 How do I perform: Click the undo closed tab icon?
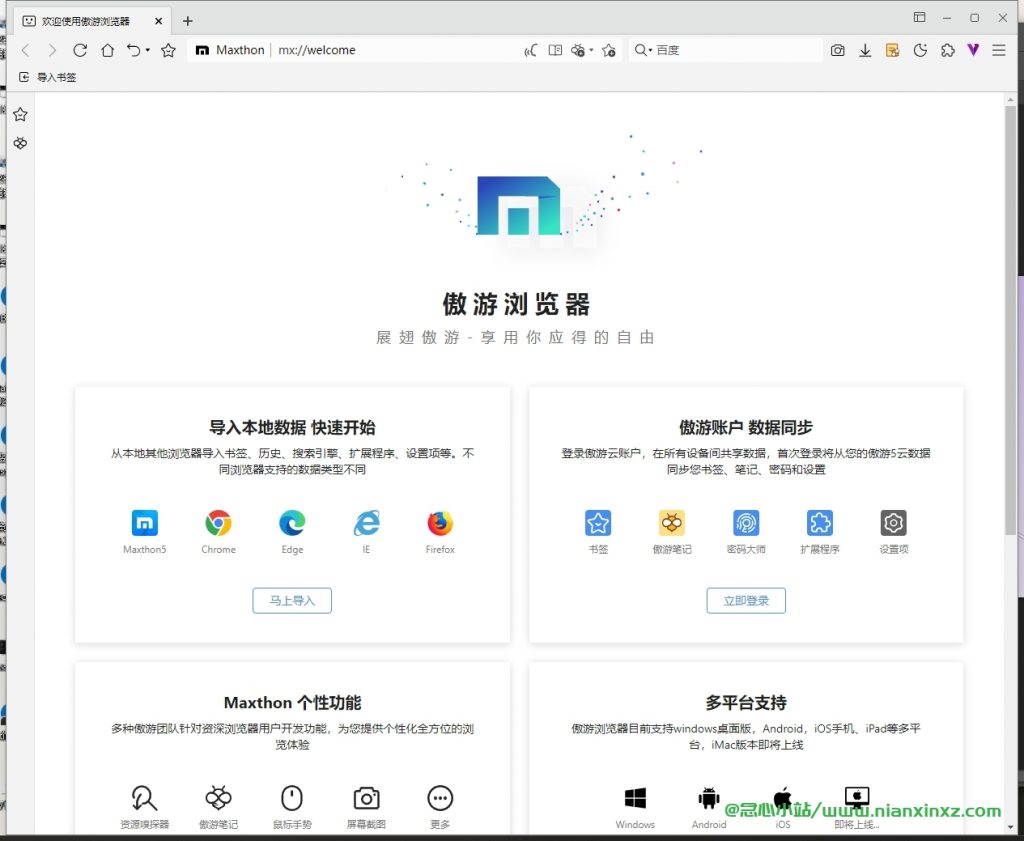point(133,50)
